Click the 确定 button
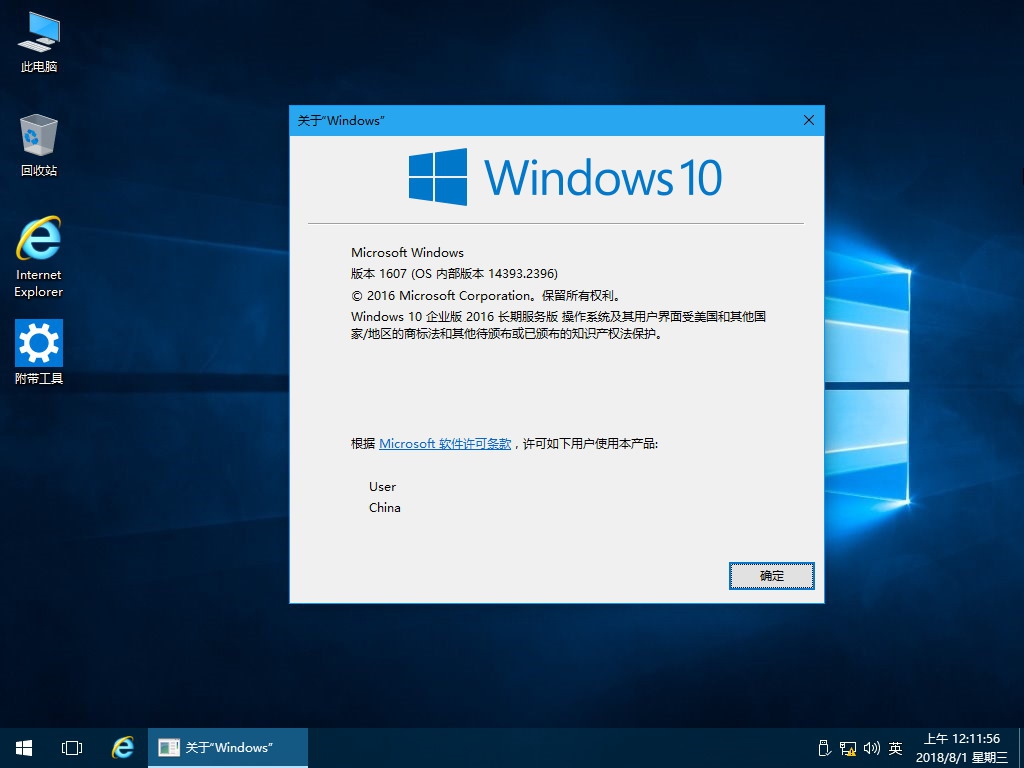Image resolution: width=1024 pixels, height=768 pixels. 771,576
